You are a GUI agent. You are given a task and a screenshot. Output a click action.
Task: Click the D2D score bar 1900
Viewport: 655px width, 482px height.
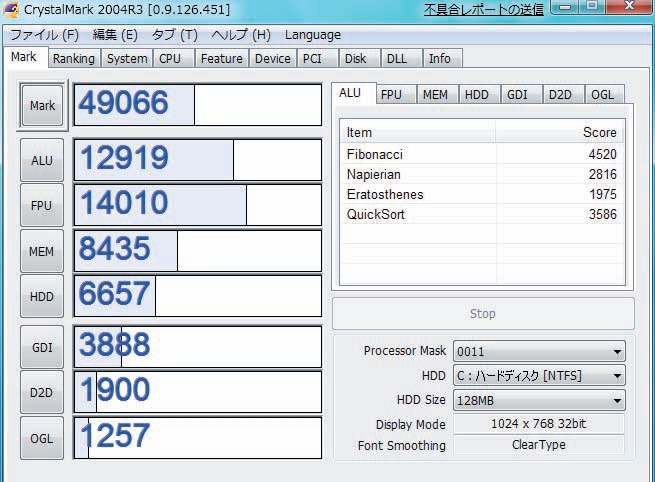point(198,393)
